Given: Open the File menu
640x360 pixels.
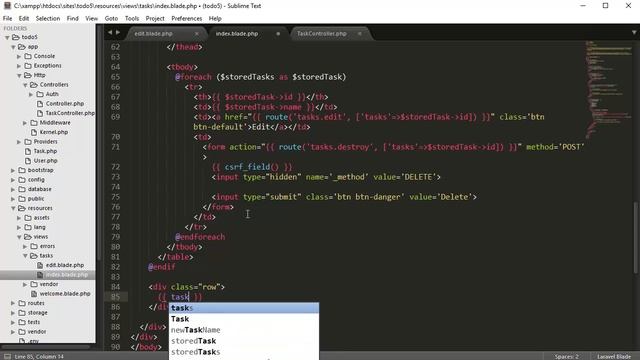Looking at the screenshot, I should click(7, 18).
